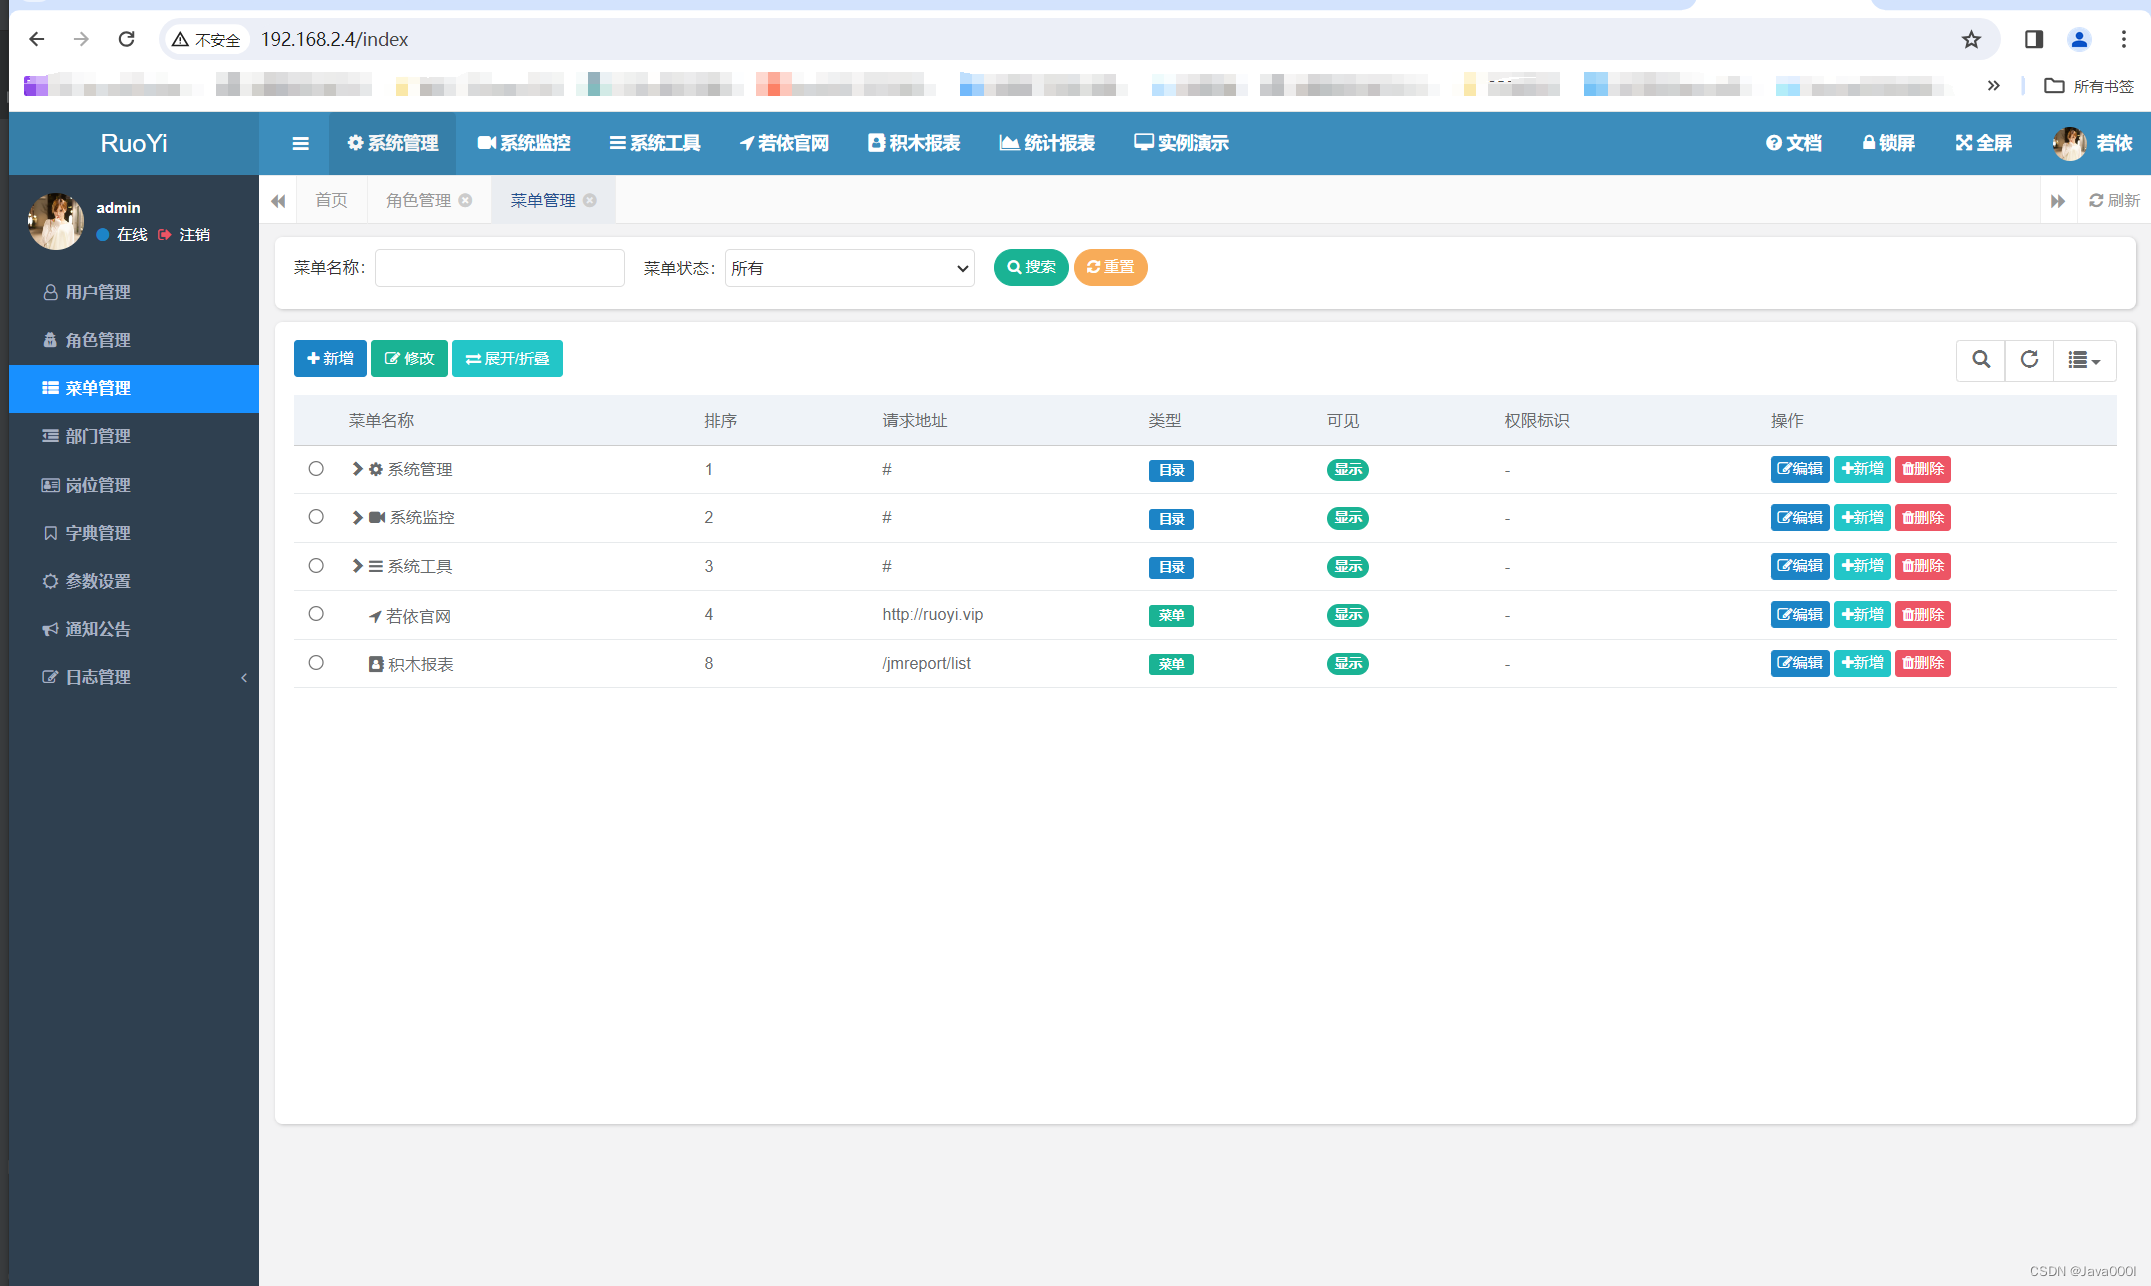The width and height of the screenshot is (2151, 1286).
Task: Select radio button for 积木报表 row
Action: coord(316,662)
